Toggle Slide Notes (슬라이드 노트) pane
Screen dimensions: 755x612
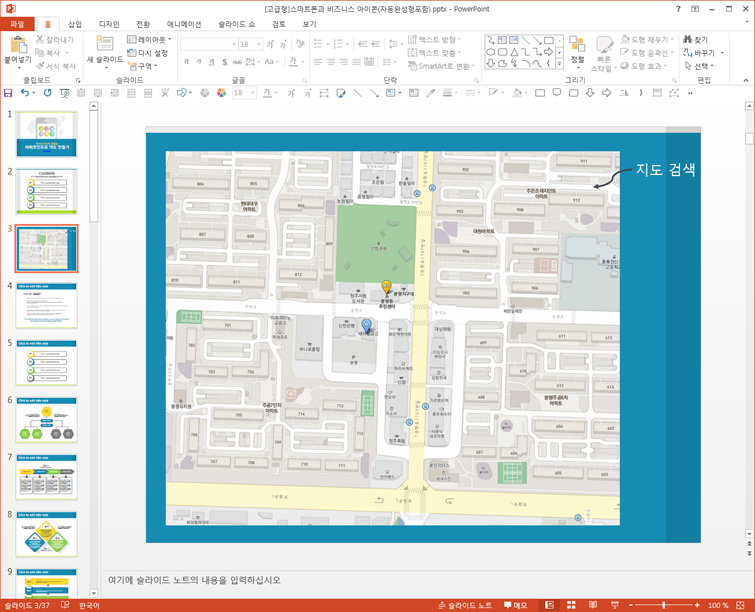tap(465, 605)
